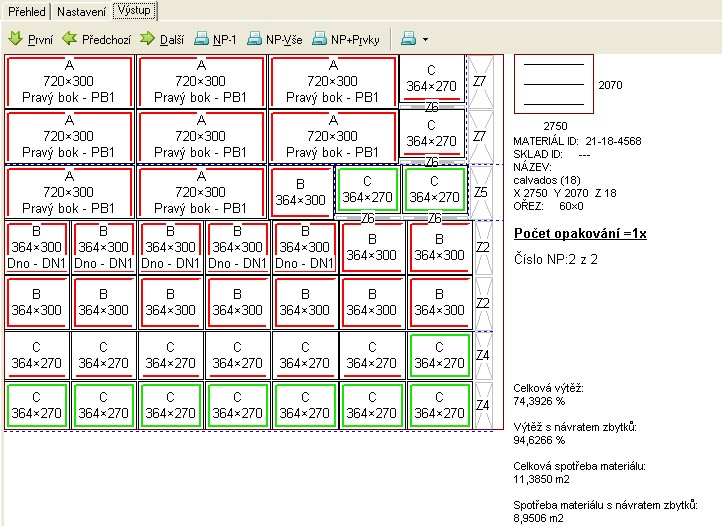722x526 pixels.
Task: Click the 'Počet opakování =1x' text
Action: click(580, 234)
